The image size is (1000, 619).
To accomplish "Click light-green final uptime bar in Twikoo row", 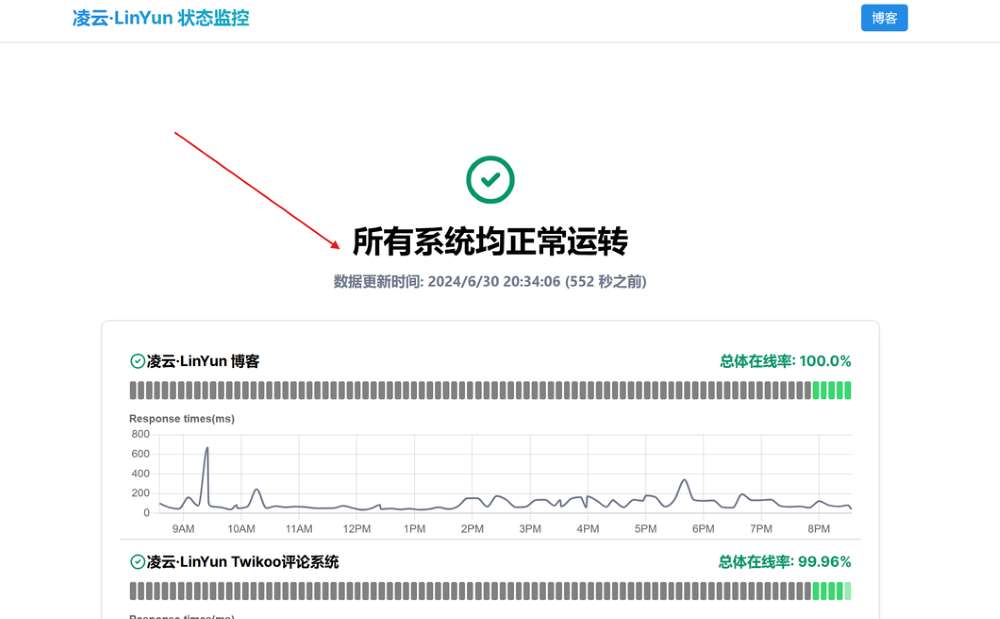I will (847, 591).
